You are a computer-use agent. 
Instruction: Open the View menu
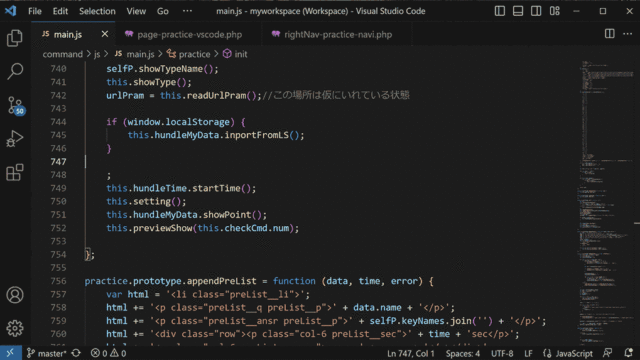click(x=136, y=11)
